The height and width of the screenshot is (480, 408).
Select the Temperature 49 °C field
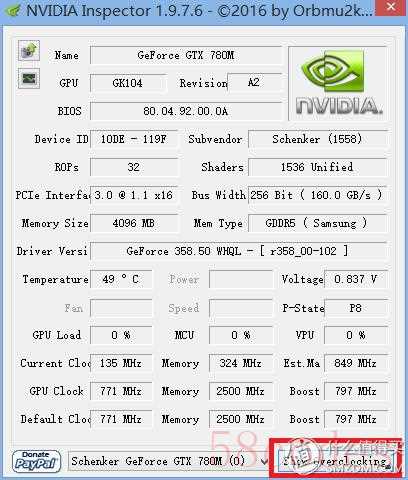coord(121,279)
